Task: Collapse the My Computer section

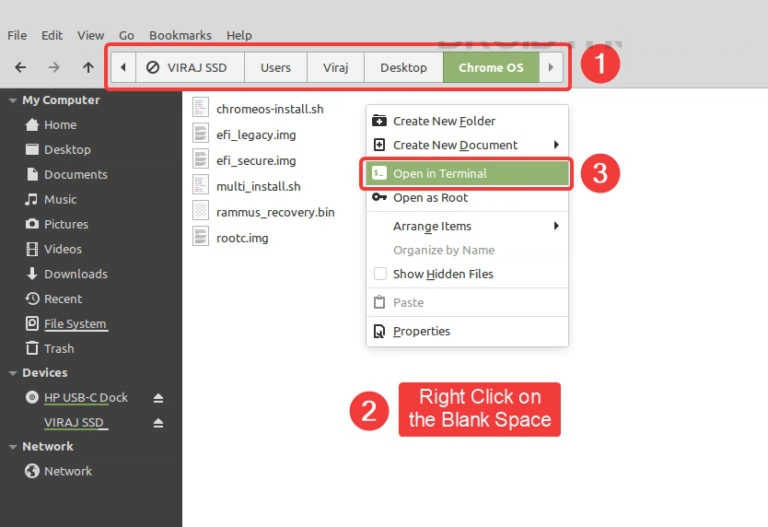Action: (x=12, y=100)
